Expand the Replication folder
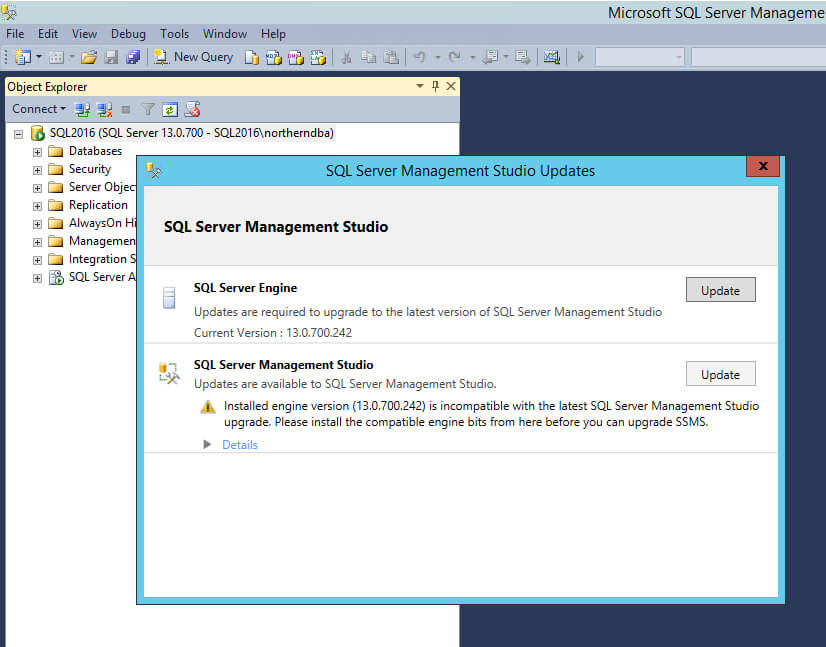826x647 pixels. [x=37, y=206]
